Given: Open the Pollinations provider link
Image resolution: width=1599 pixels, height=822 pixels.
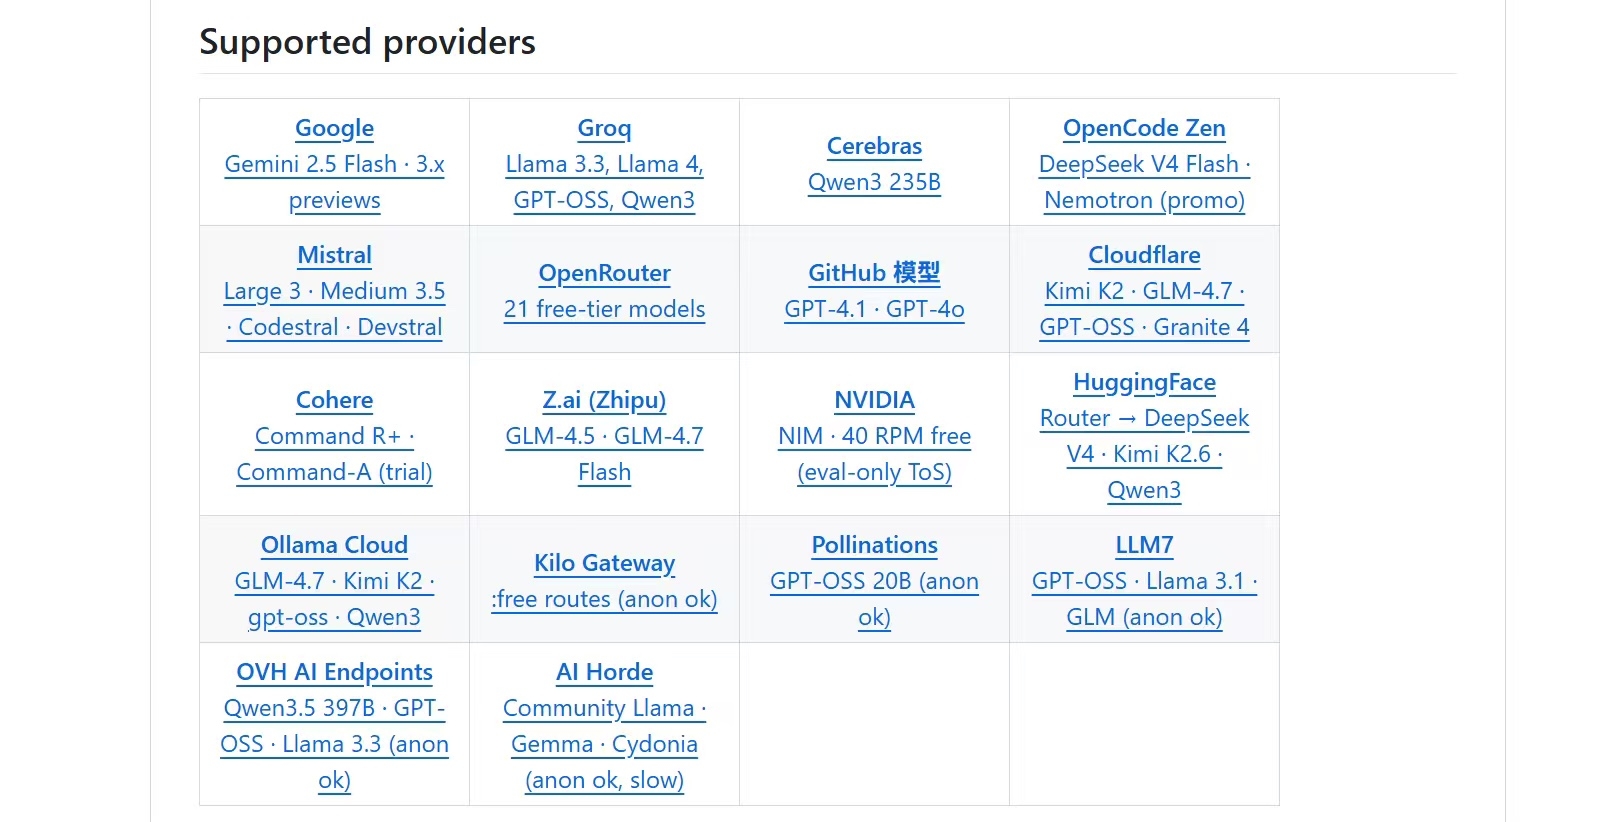Looking at the screenshot, I should pyautogui.click(x=874, y=545).
